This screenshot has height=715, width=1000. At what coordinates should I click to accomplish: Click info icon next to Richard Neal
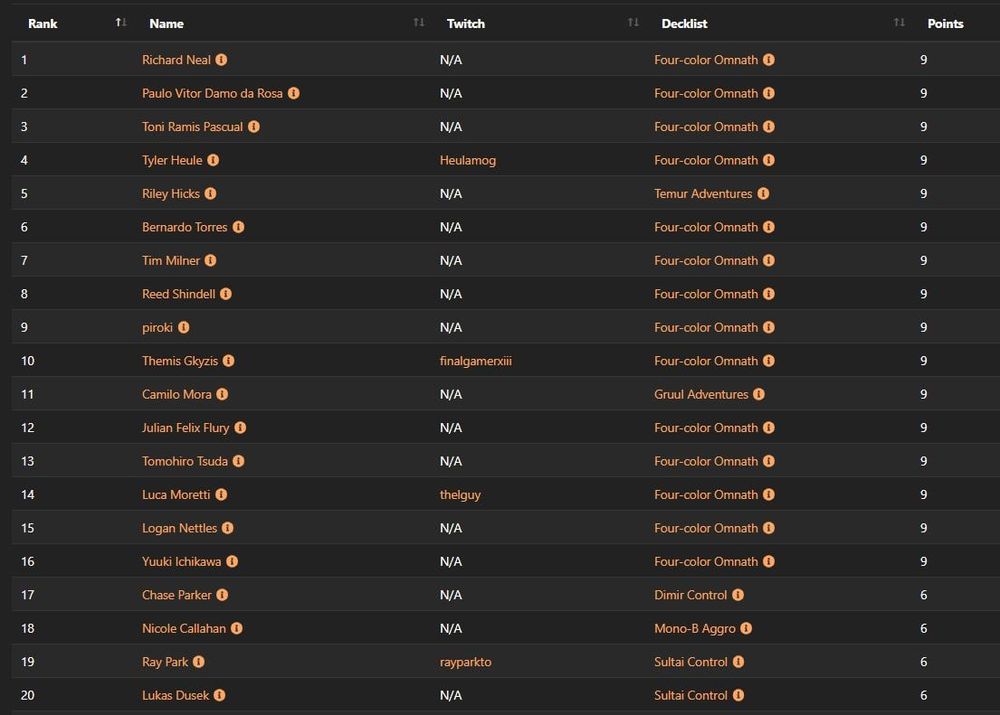point(221,60)
